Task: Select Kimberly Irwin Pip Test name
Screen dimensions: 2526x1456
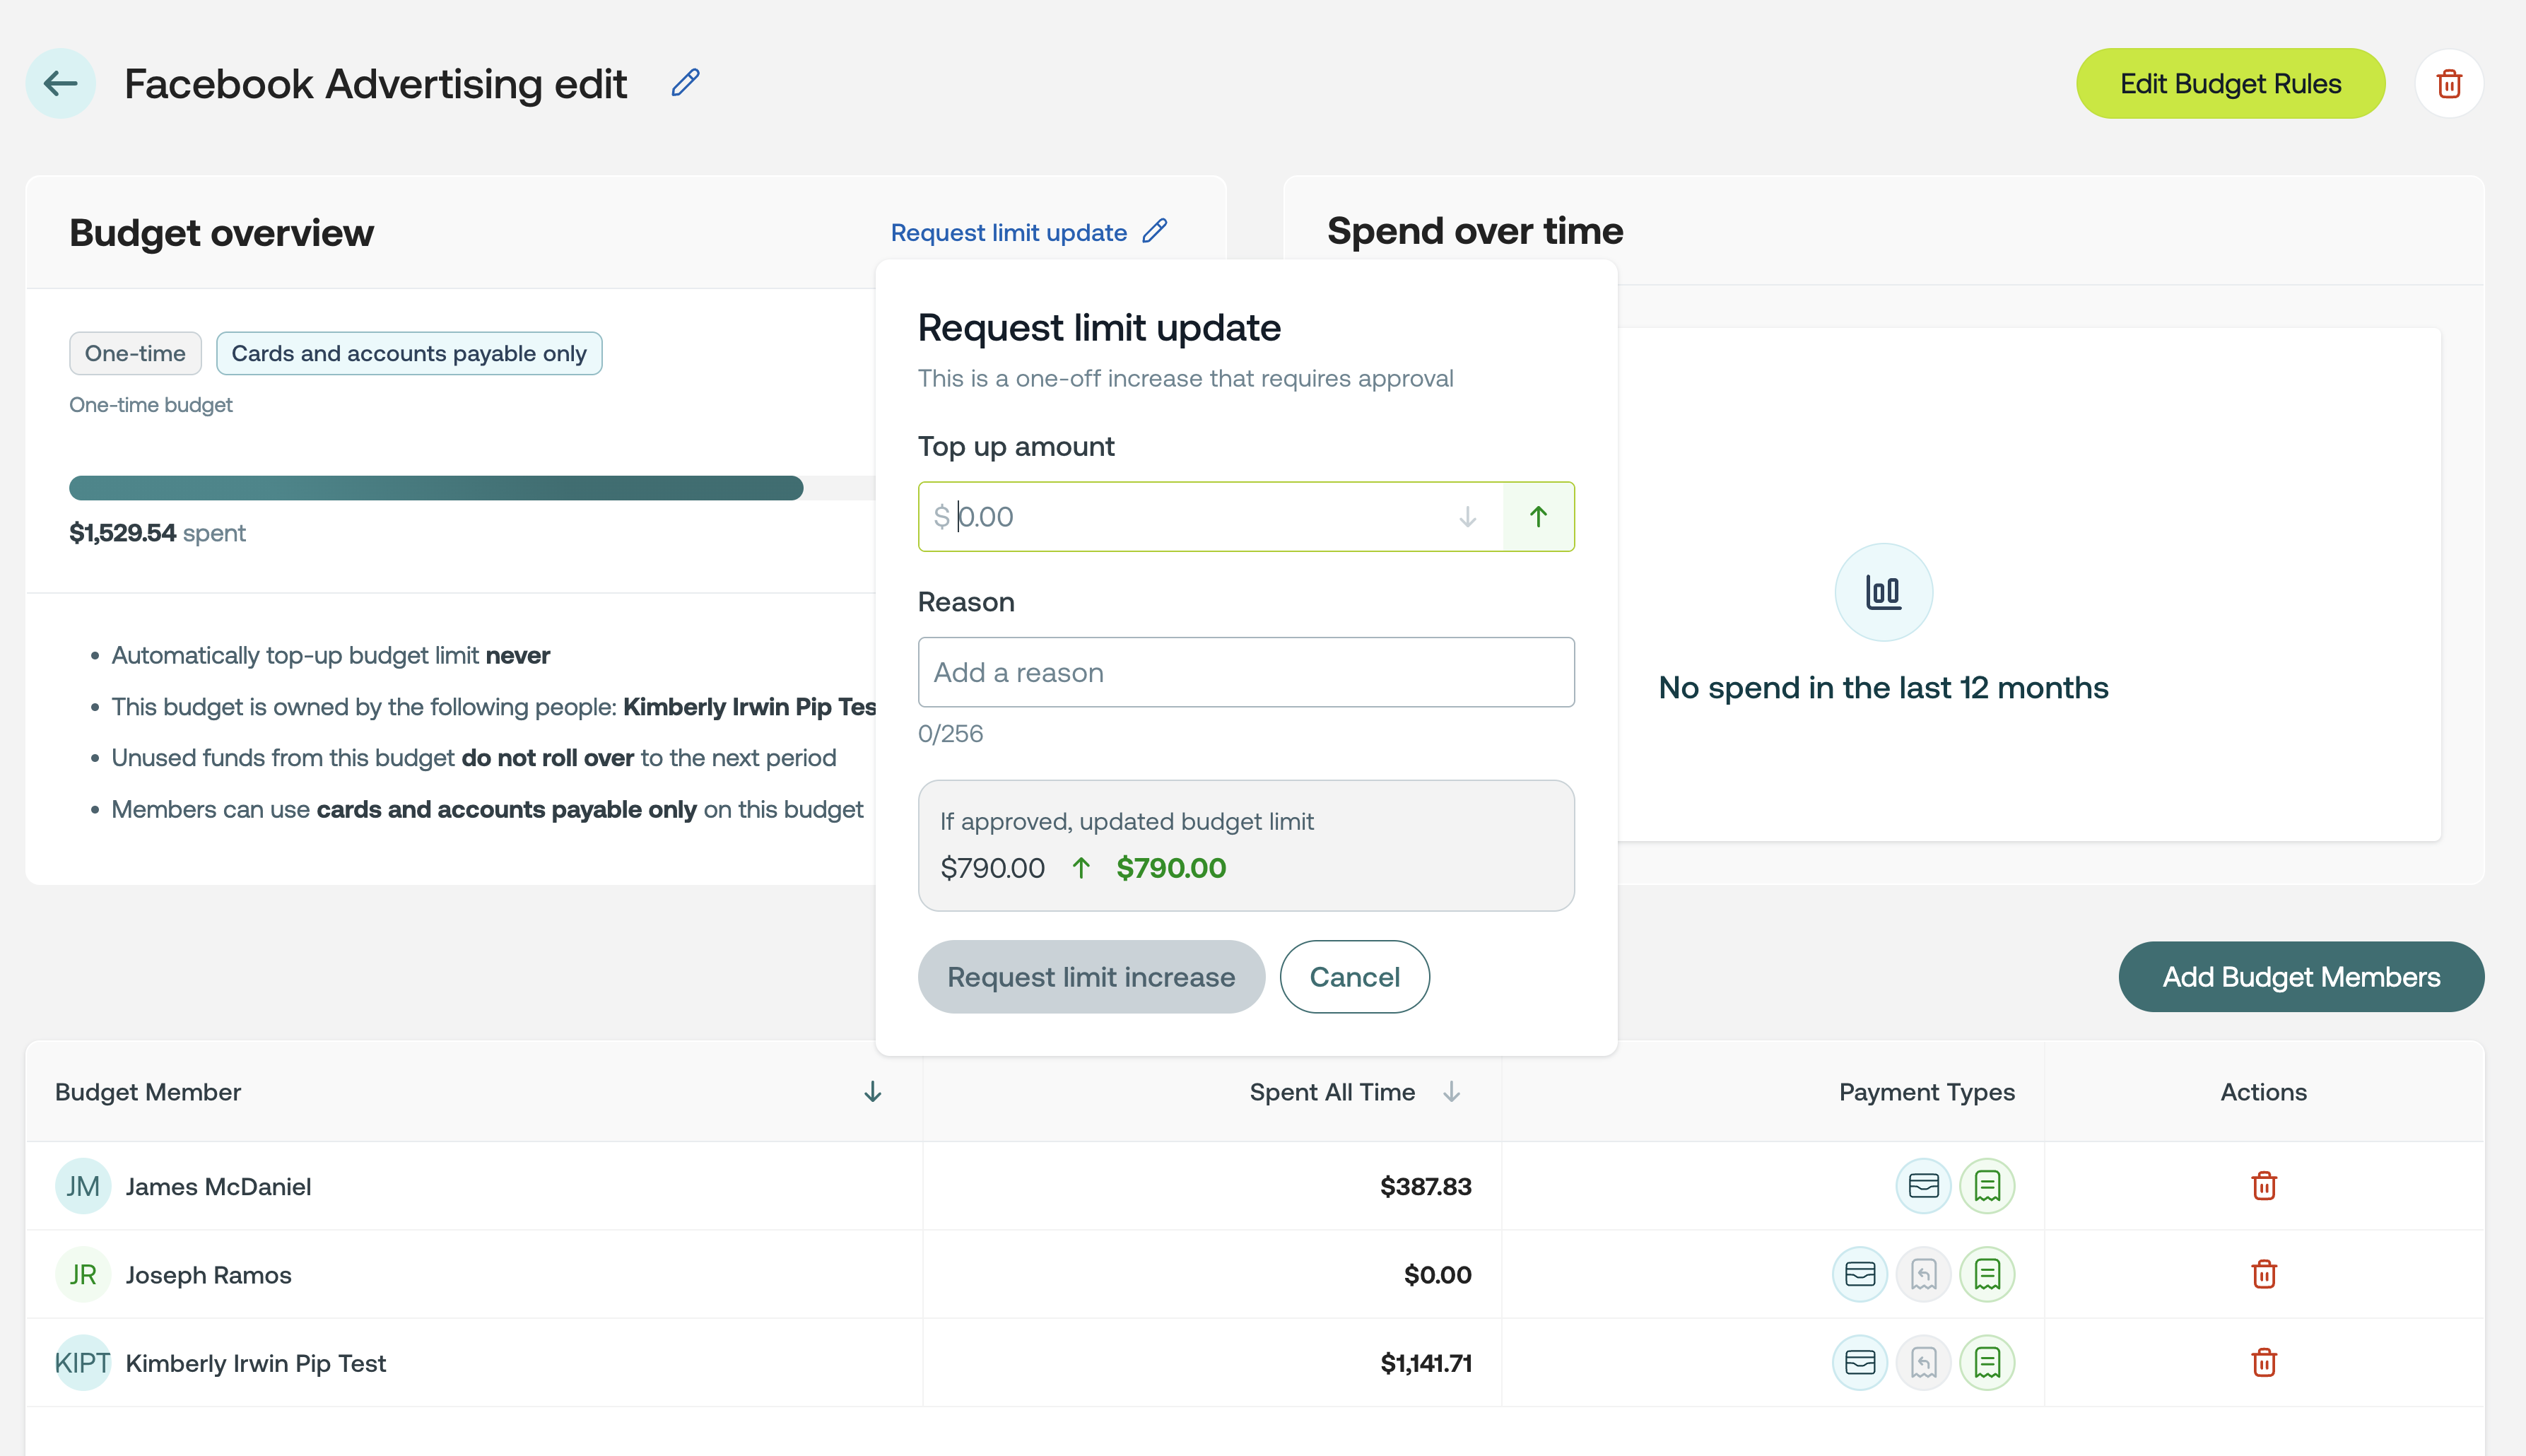Action: pyautogui.click(x=255, y=1363)
